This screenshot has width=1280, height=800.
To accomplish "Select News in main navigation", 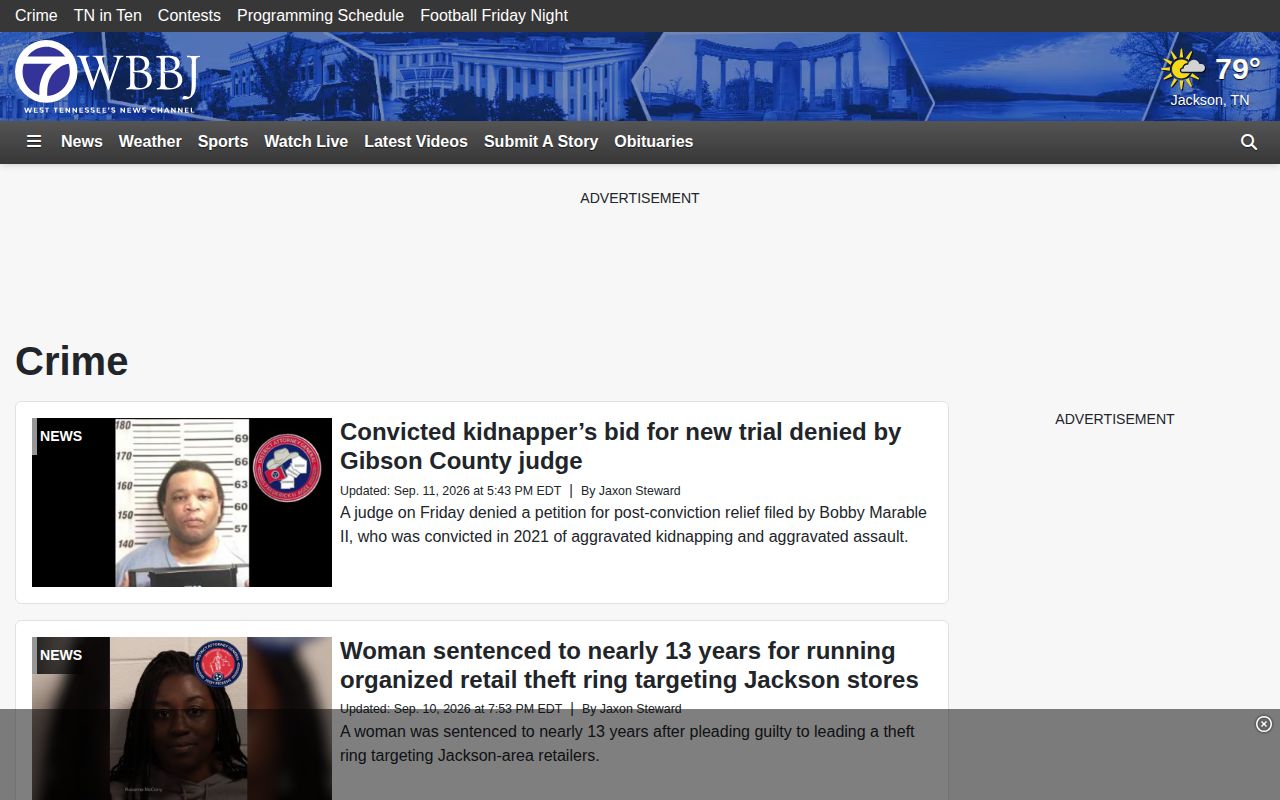I will pyautogui.click(x=82, y=142).
